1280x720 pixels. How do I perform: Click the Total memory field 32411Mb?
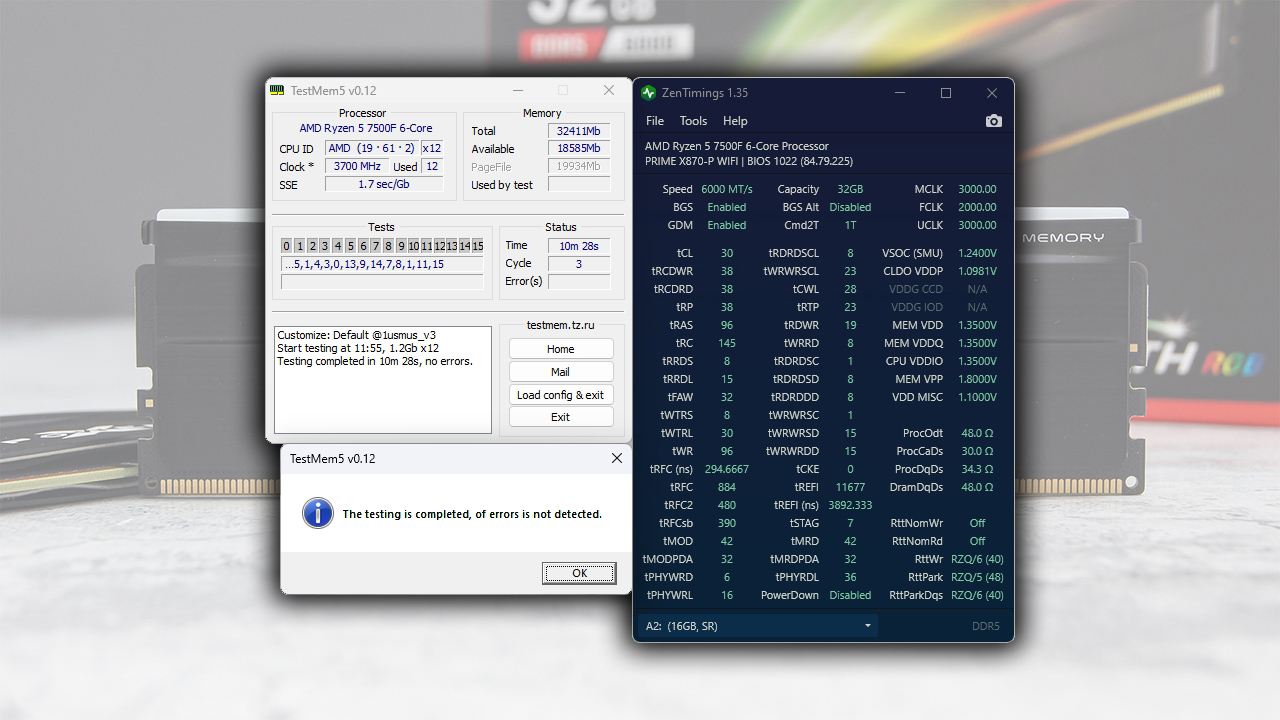point(579,131)
